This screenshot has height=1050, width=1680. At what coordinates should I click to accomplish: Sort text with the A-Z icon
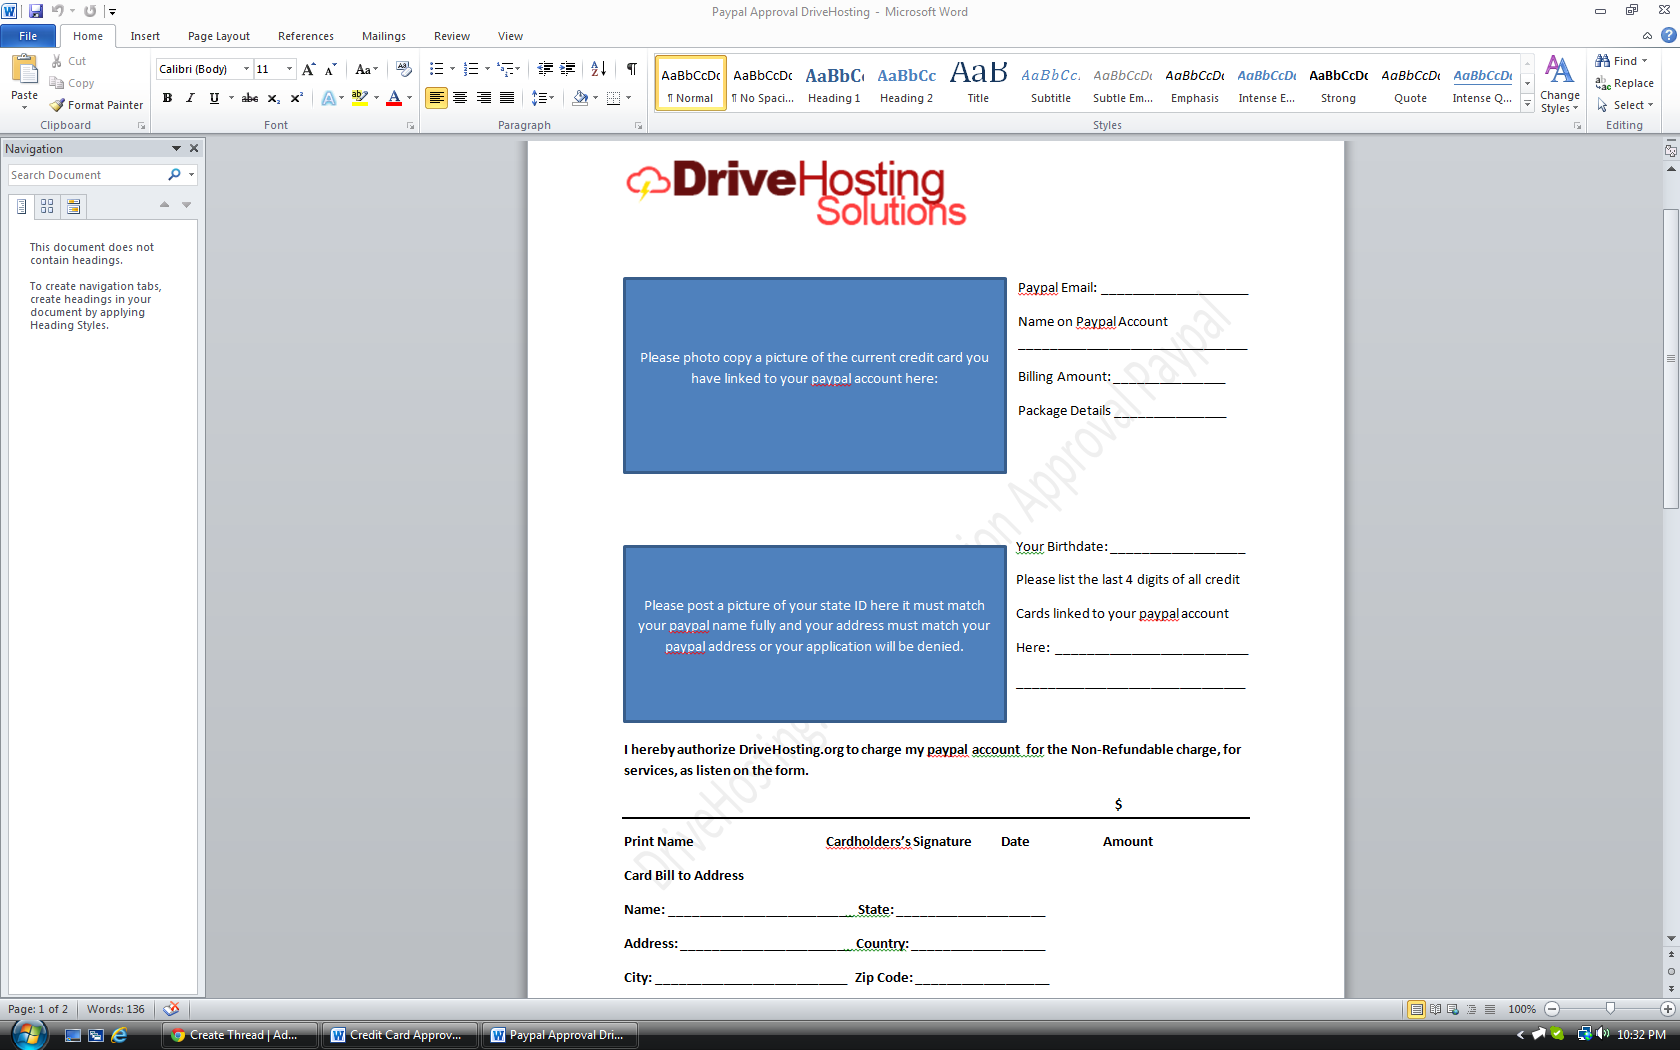598,69
